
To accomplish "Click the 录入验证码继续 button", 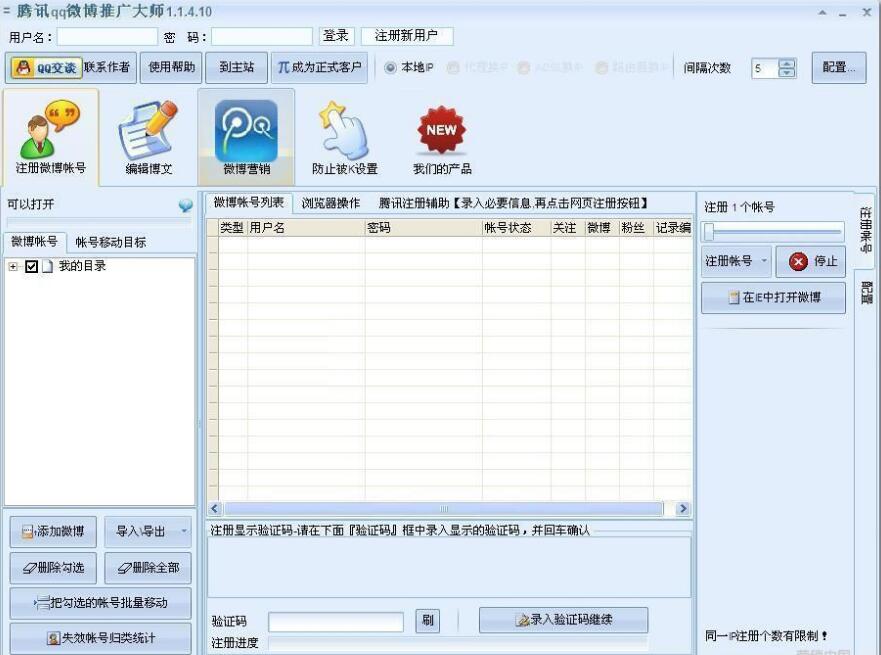I will (564, 620).
